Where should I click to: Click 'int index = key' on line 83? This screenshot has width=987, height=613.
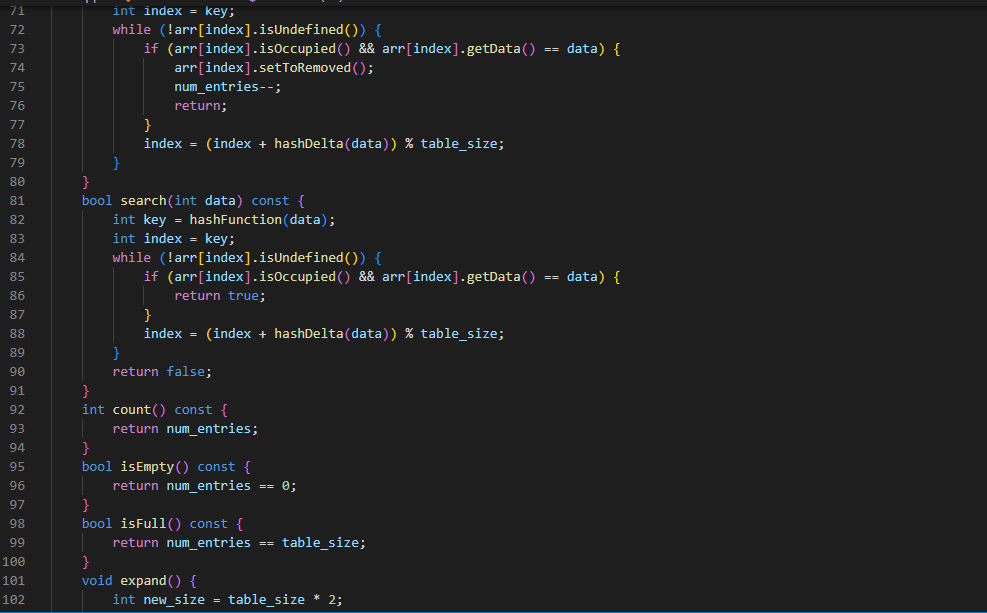[170, 239]
